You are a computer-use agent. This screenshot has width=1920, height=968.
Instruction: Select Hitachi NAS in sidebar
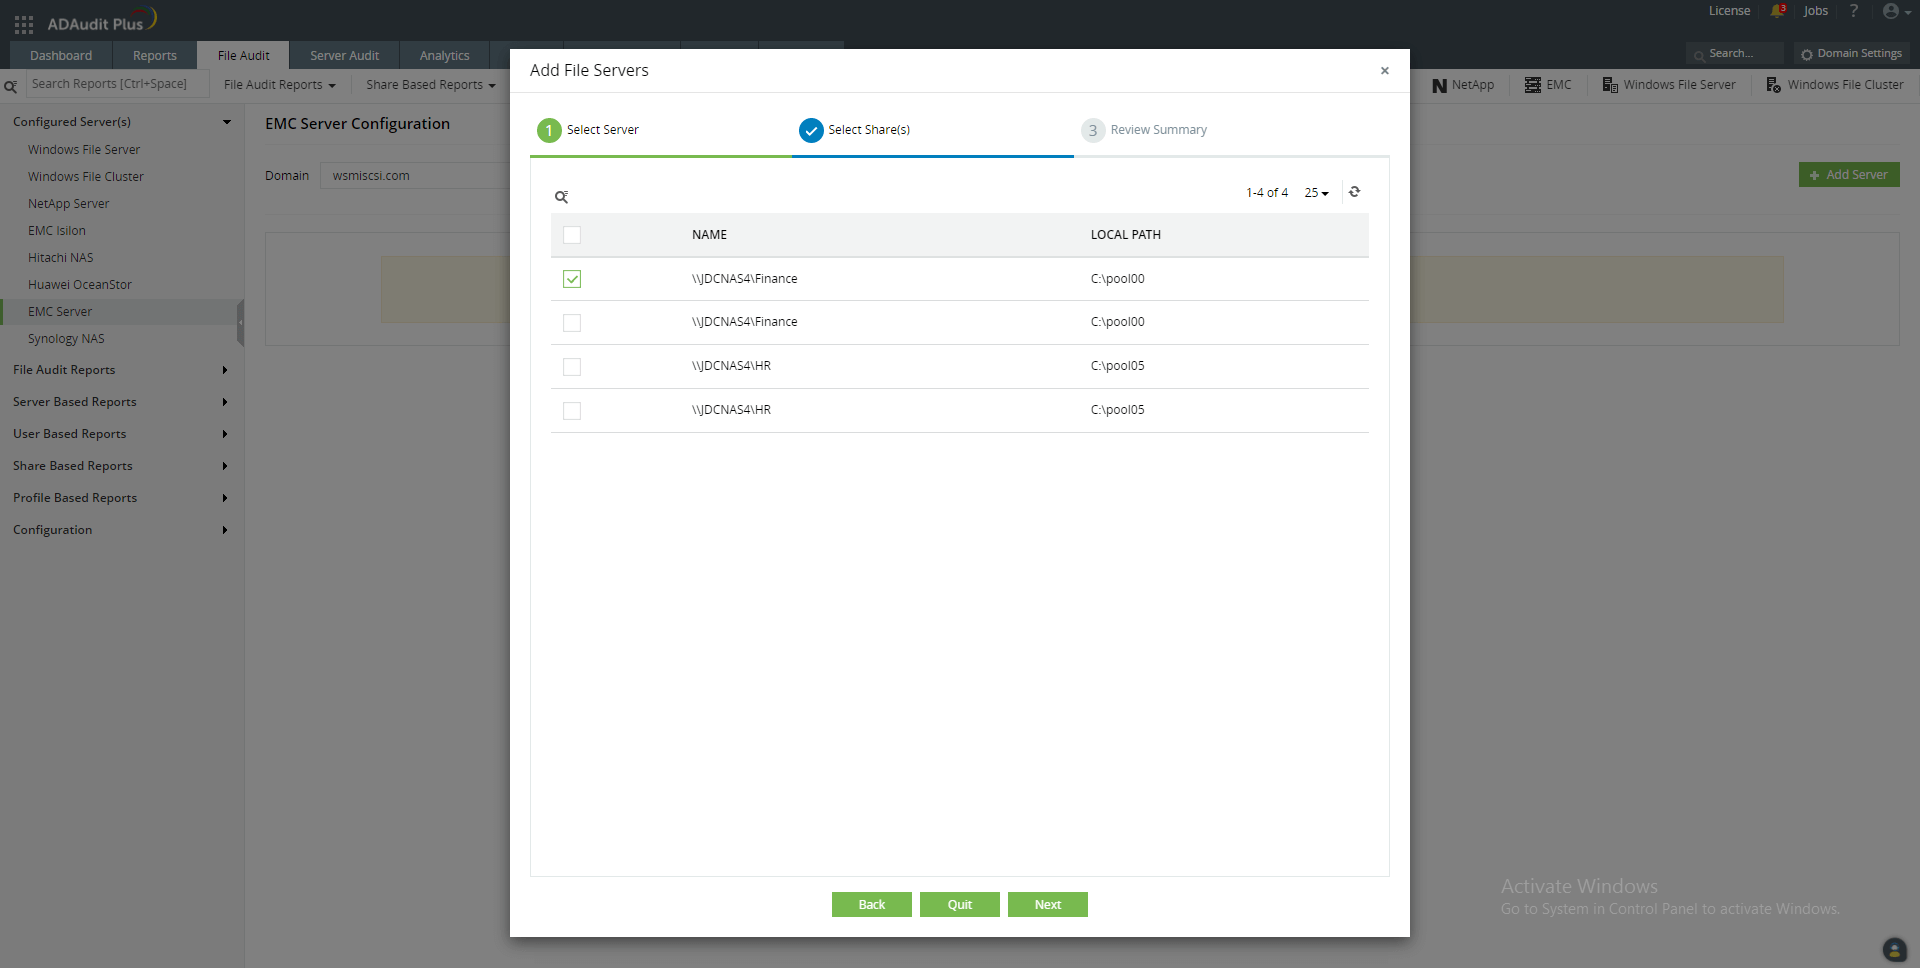click(x=61, y=258)
